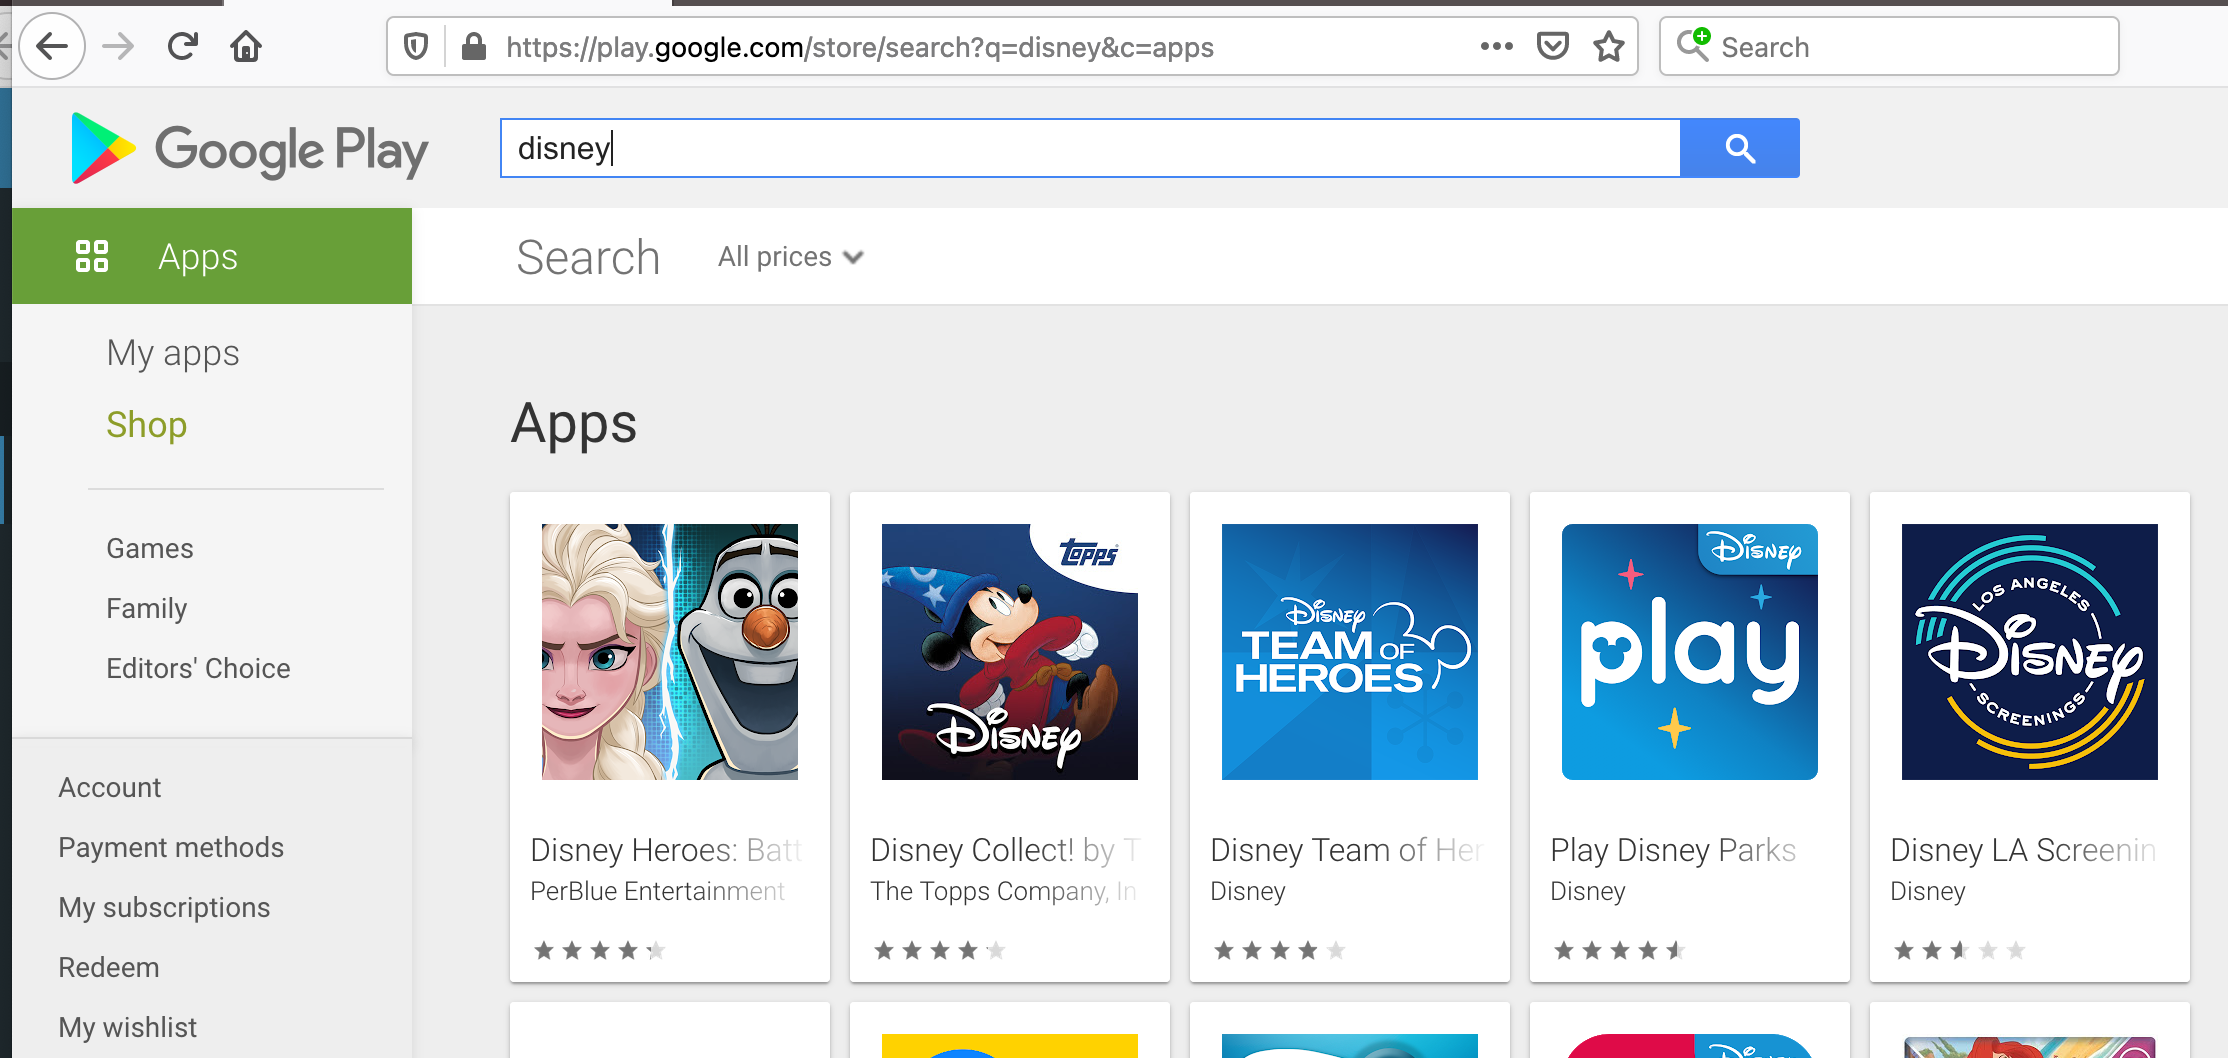Click the blue magnifier search button
The width and height of the screenshot is (2228, 1058).
coord(1740,148)
